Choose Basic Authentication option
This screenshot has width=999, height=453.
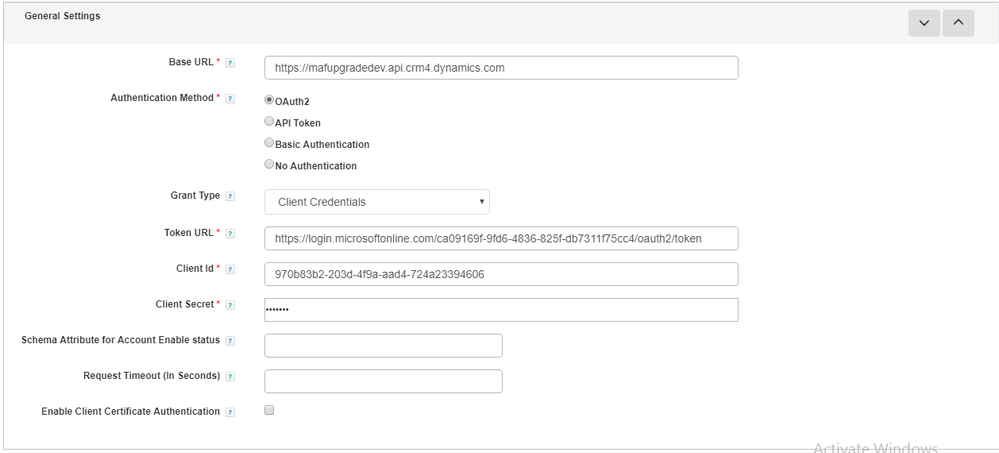(x=269, y=144)
